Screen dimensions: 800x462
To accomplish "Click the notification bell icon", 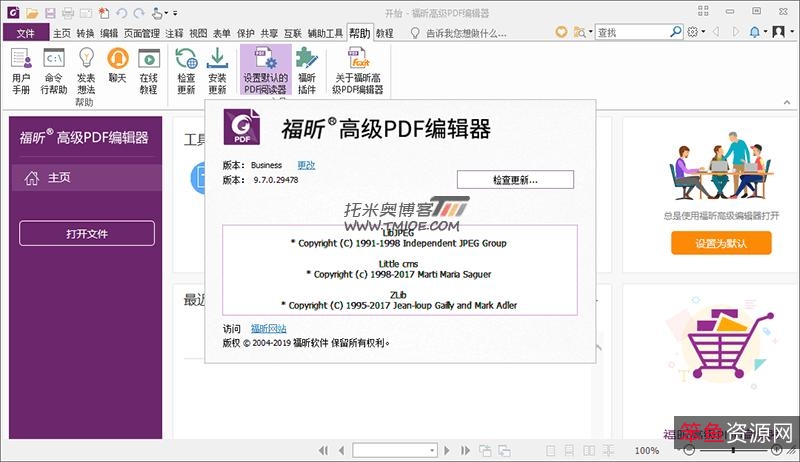I will coord(755,32).
